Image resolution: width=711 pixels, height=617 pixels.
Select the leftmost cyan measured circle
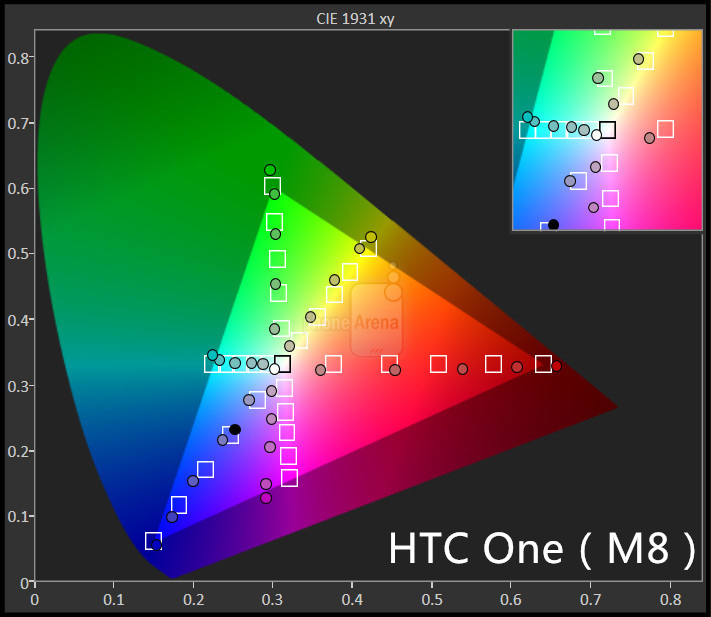(212, 355)
